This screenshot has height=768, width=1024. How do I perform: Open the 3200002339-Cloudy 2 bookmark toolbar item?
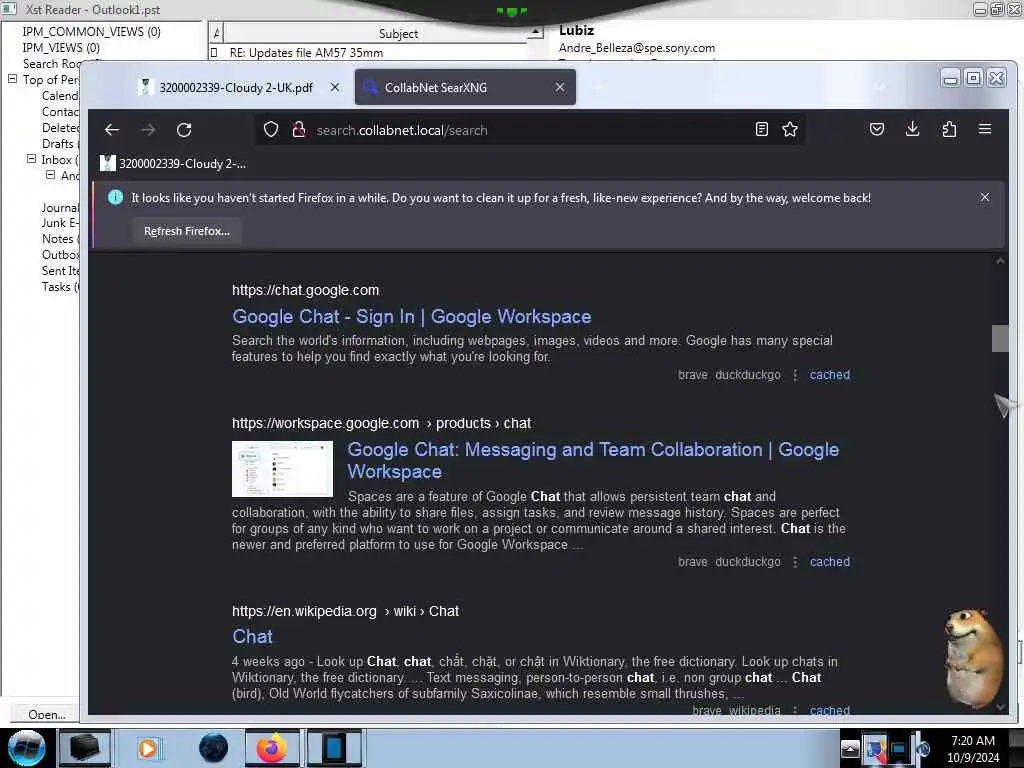pyautogui.click(x=173, y=163)
